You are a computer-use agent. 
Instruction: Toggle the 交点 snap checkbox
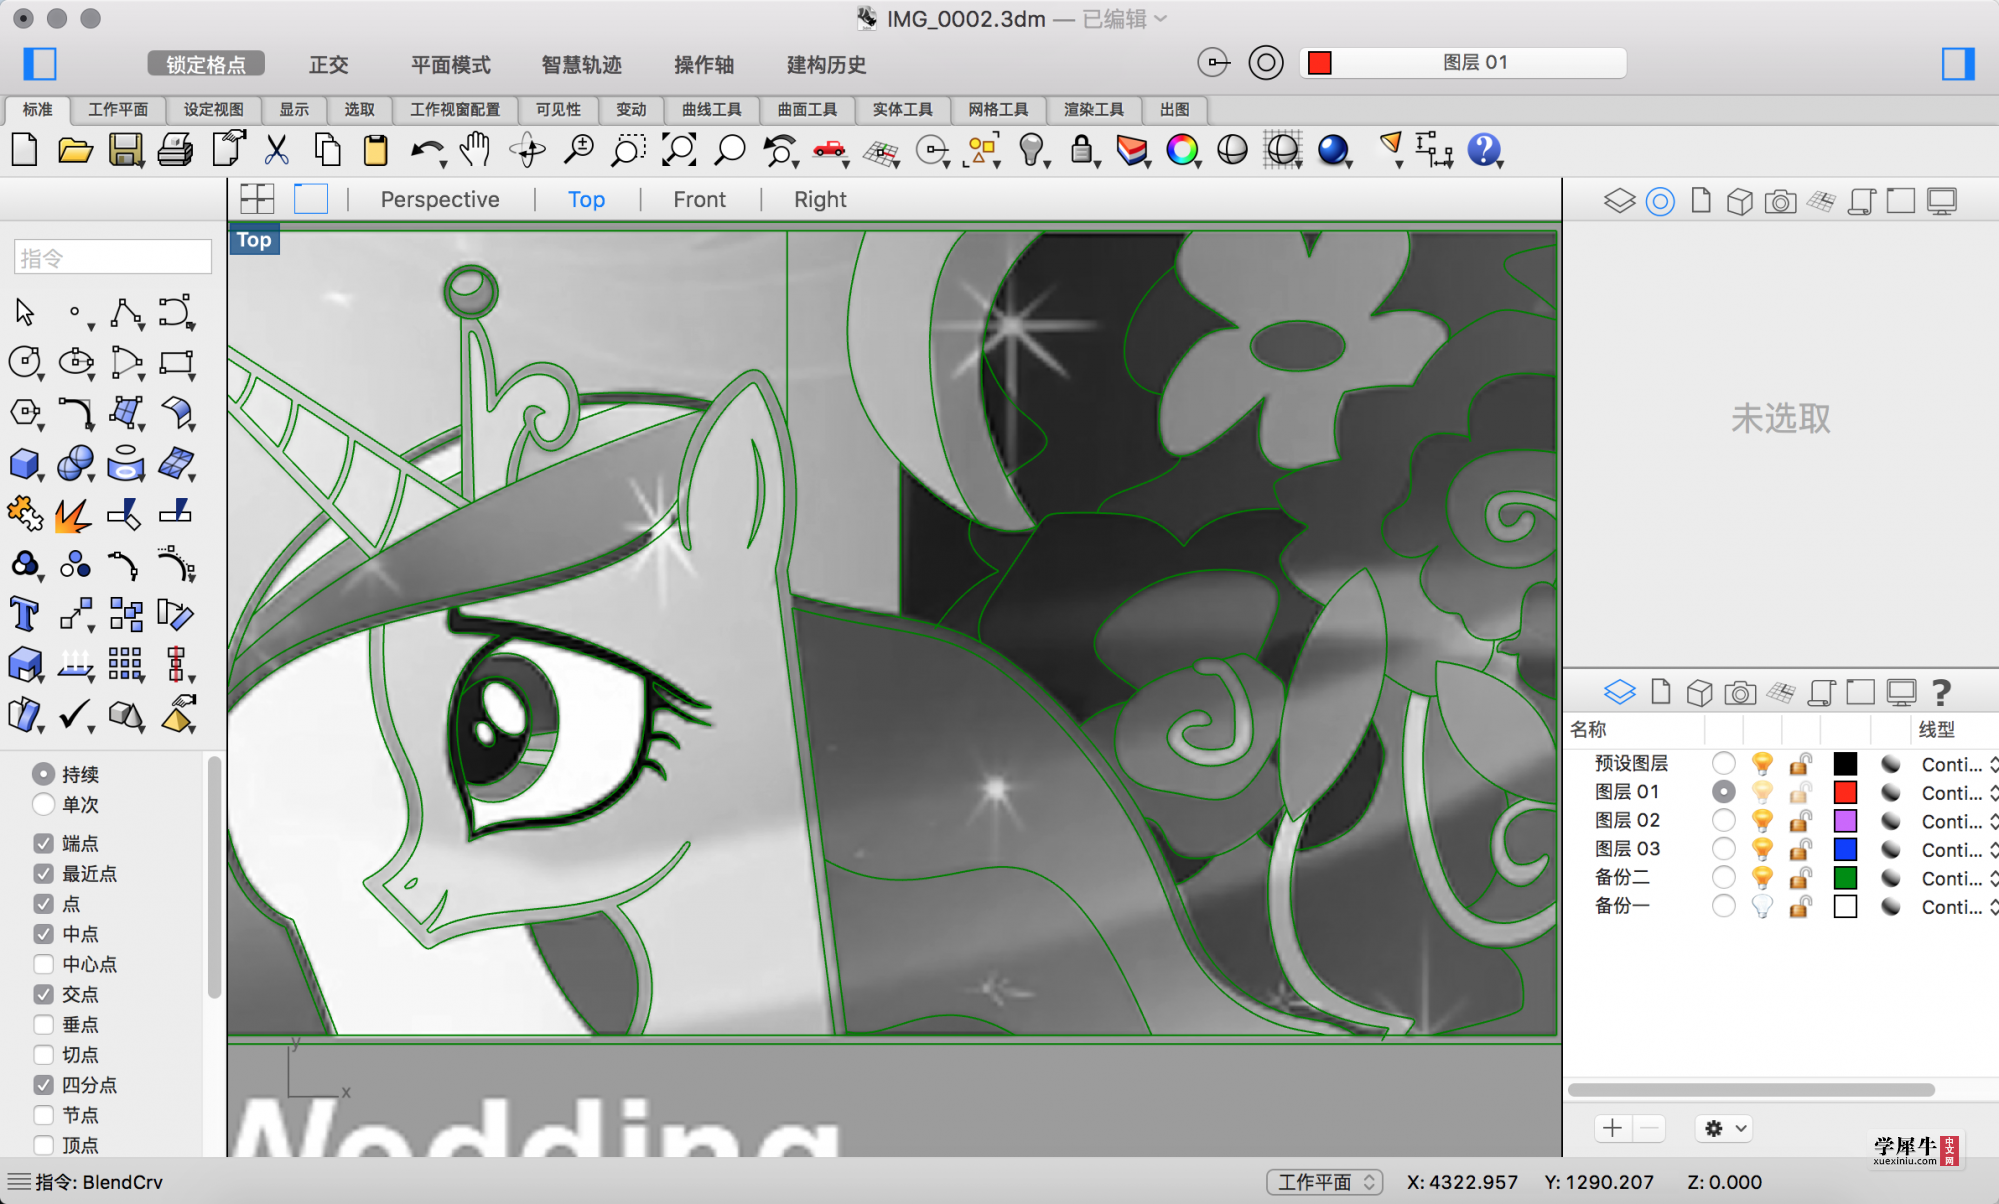coord(43,994)
